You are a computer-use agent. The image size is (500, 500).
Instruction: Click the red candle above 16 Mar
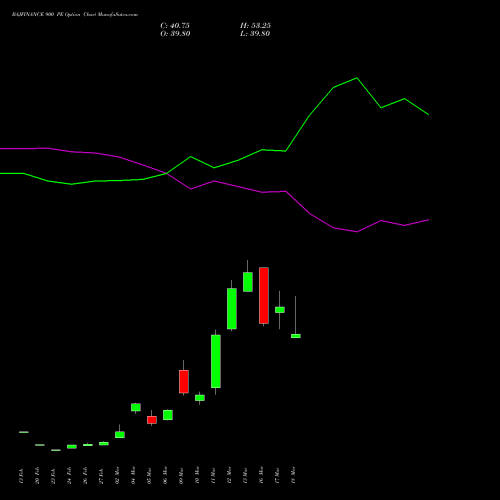[x=264, y=295]
